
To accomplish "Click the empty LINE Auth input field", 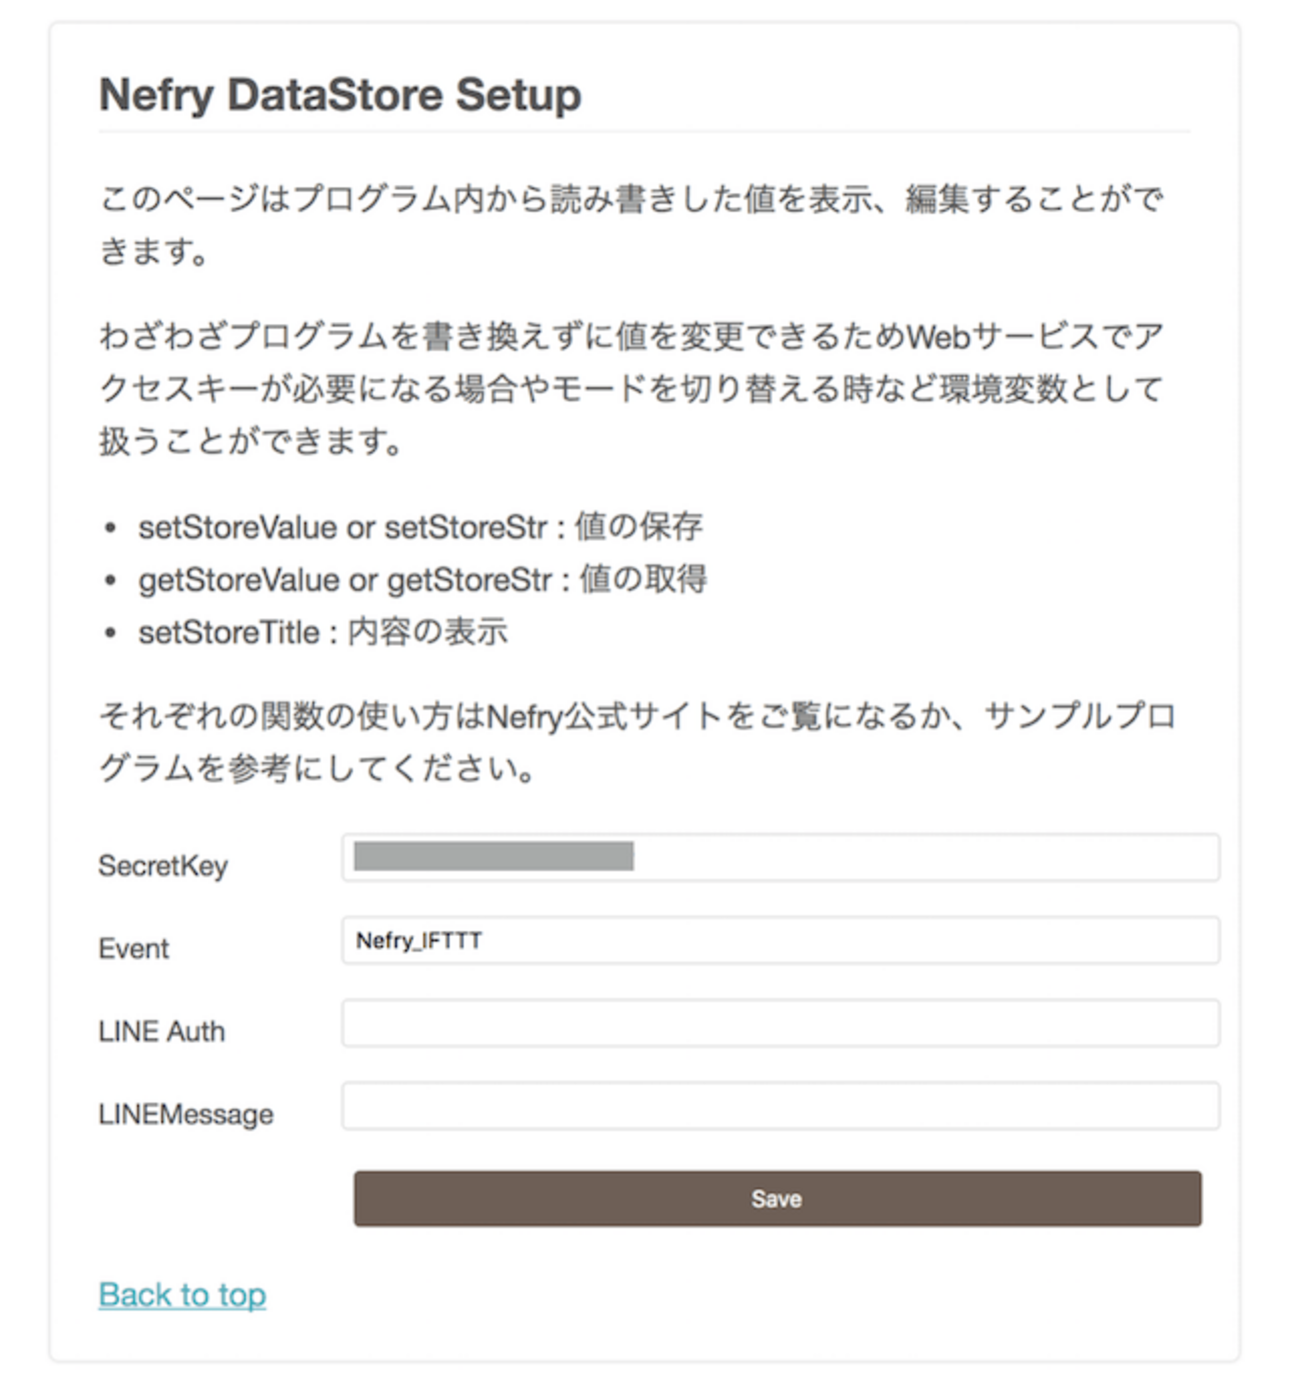I will [780, 1023].
